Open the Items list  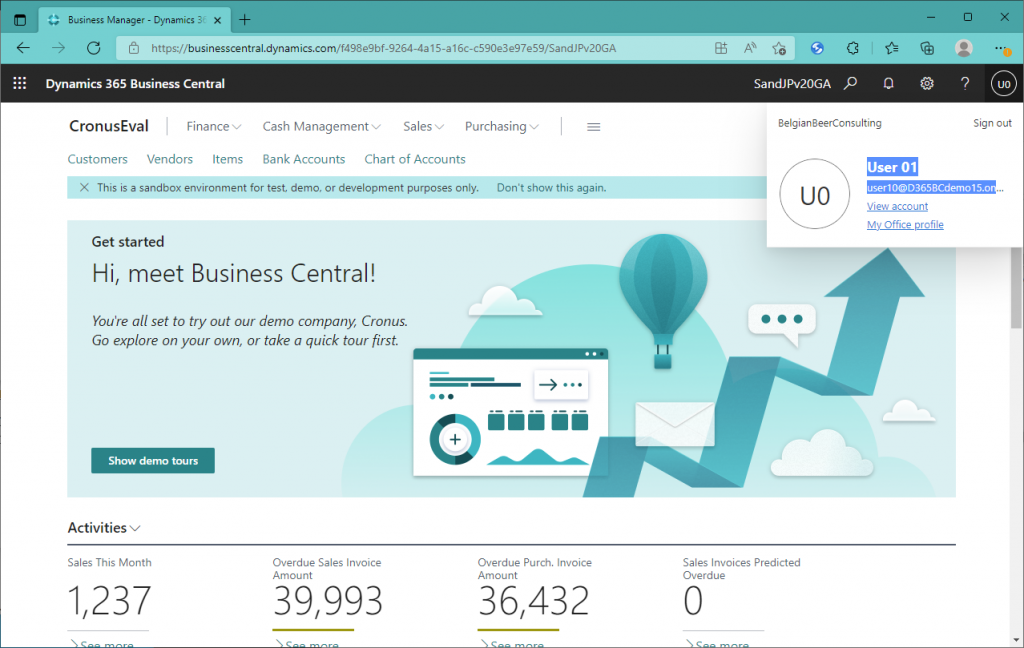click(227, 159)
